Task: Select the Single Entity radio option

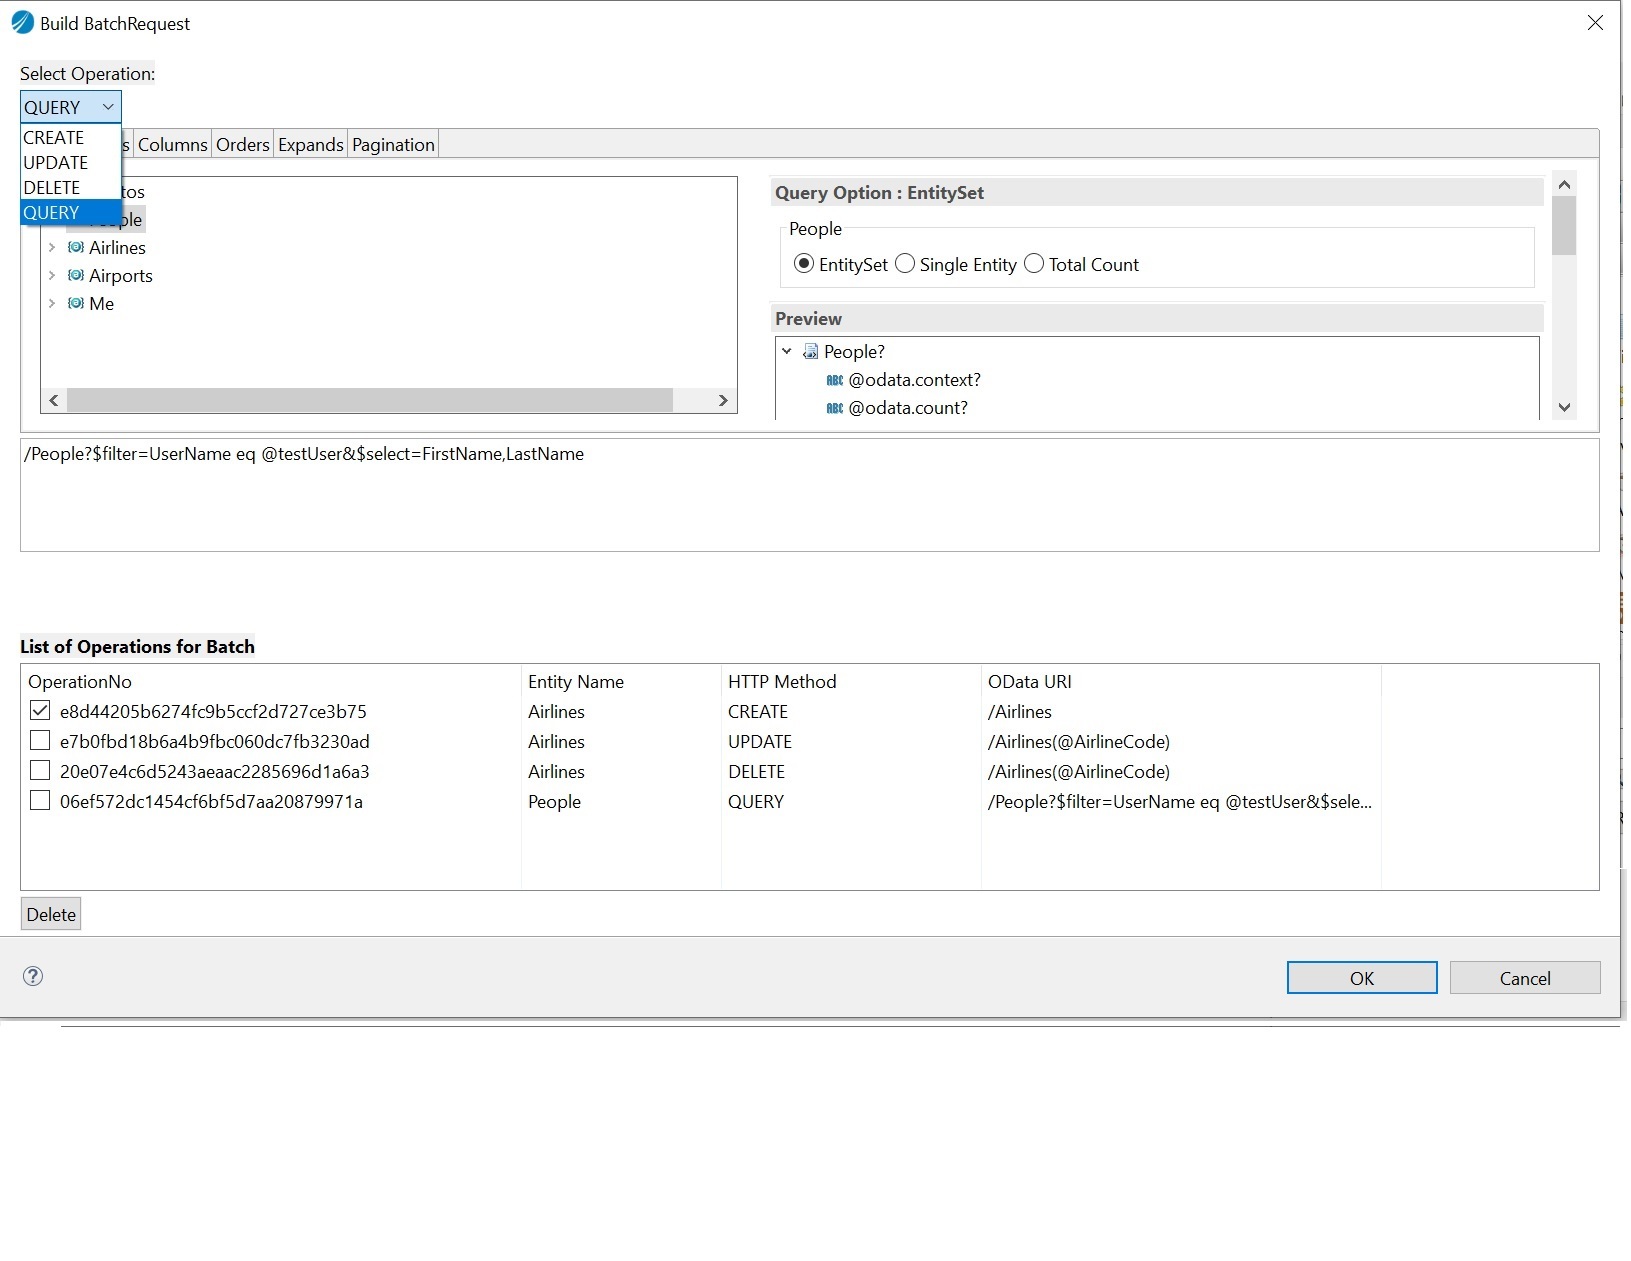Action: 905,264
